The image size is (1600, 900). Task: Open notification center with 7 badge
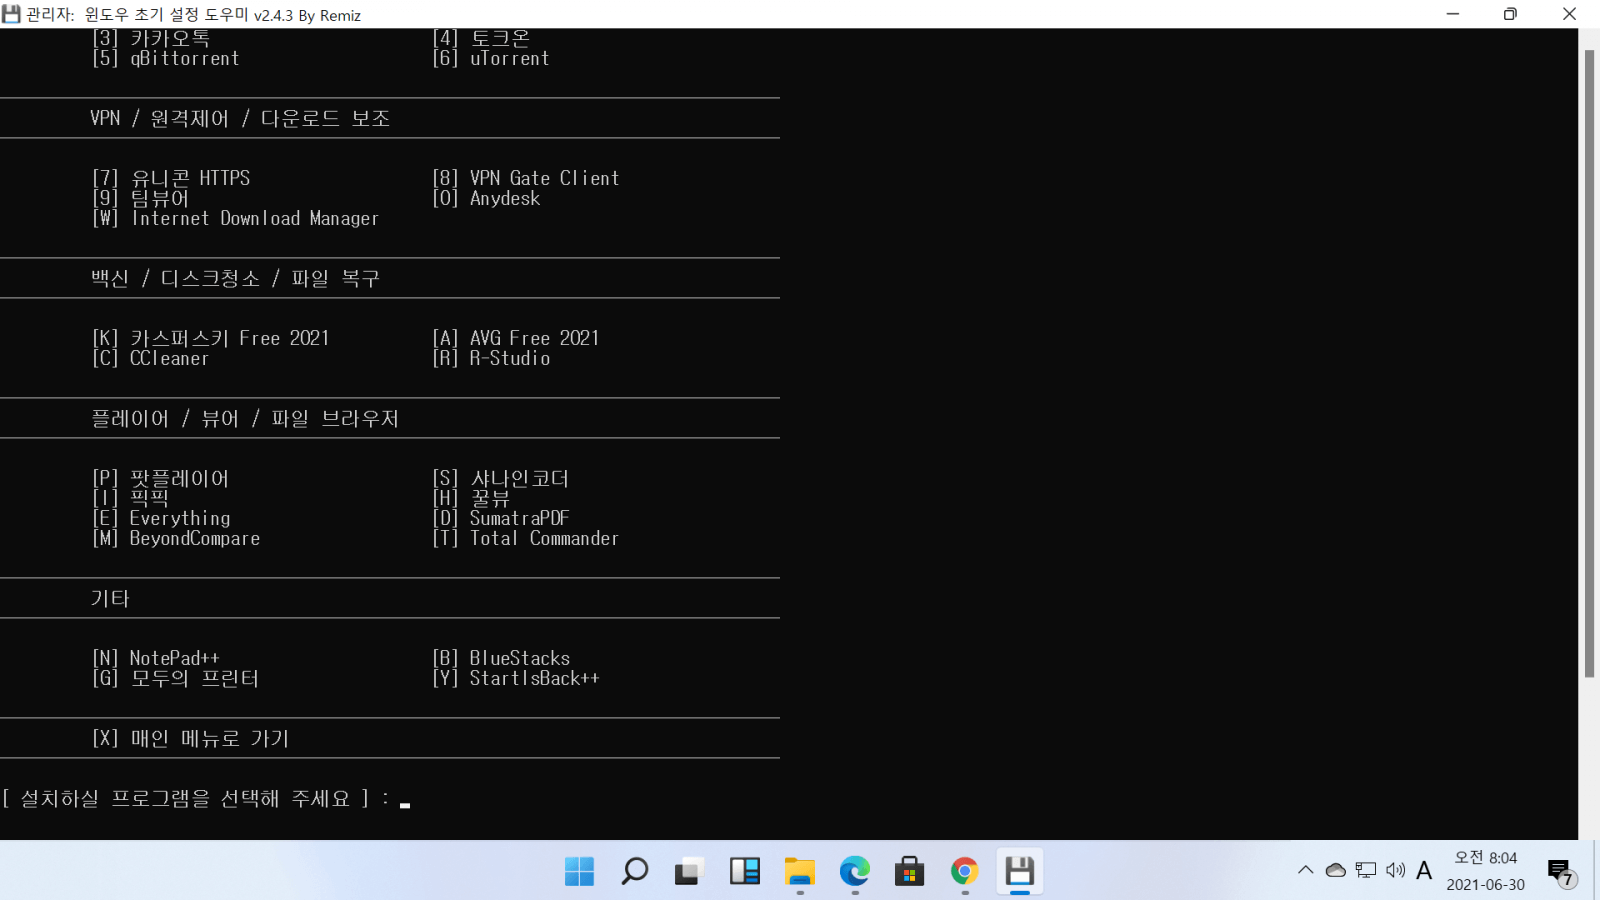(x=1561, y=872)
